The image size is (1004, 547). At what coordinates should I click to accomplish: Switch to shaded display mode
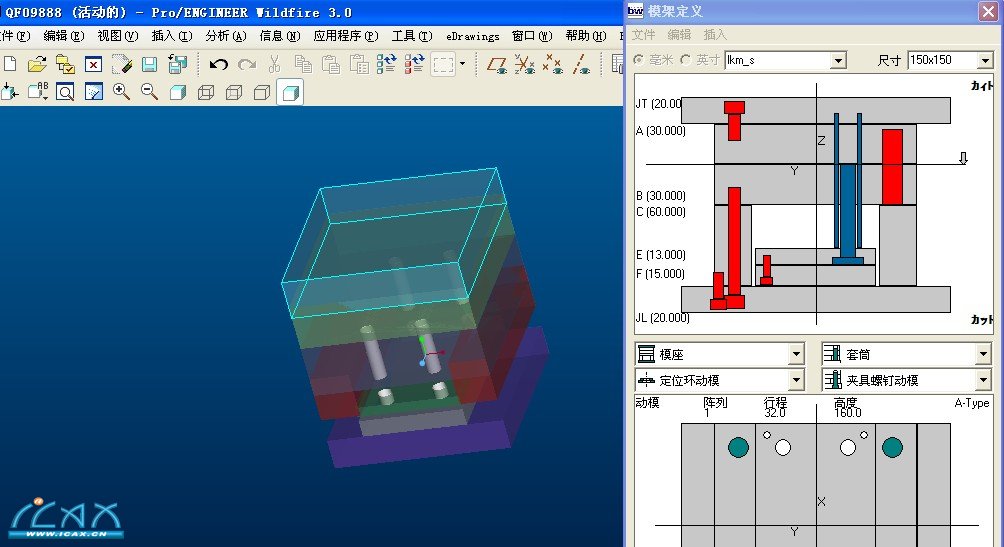290,93
